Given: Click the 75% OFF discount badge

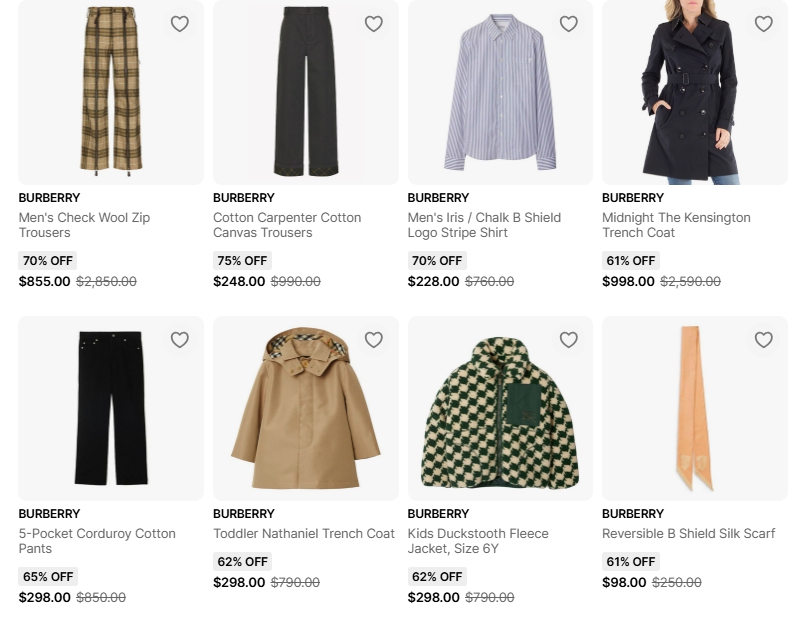Looking at the screenshot, I should tap(242, 261).
